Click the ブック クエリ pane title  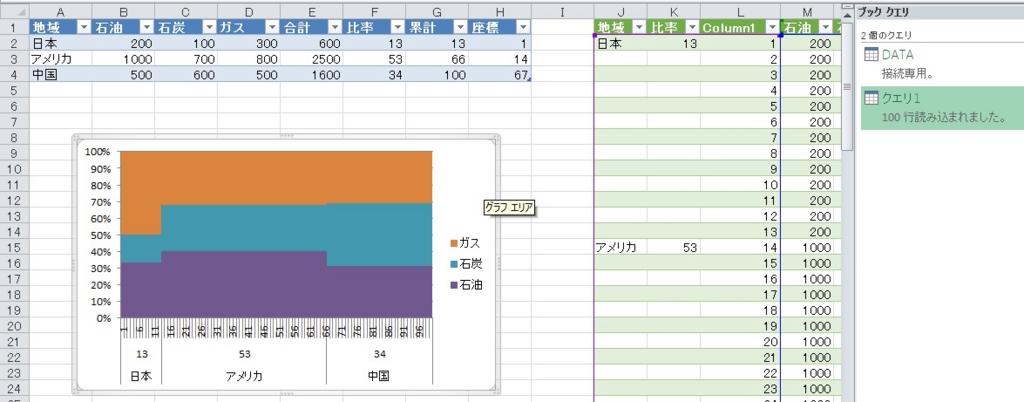click(884, 12)
